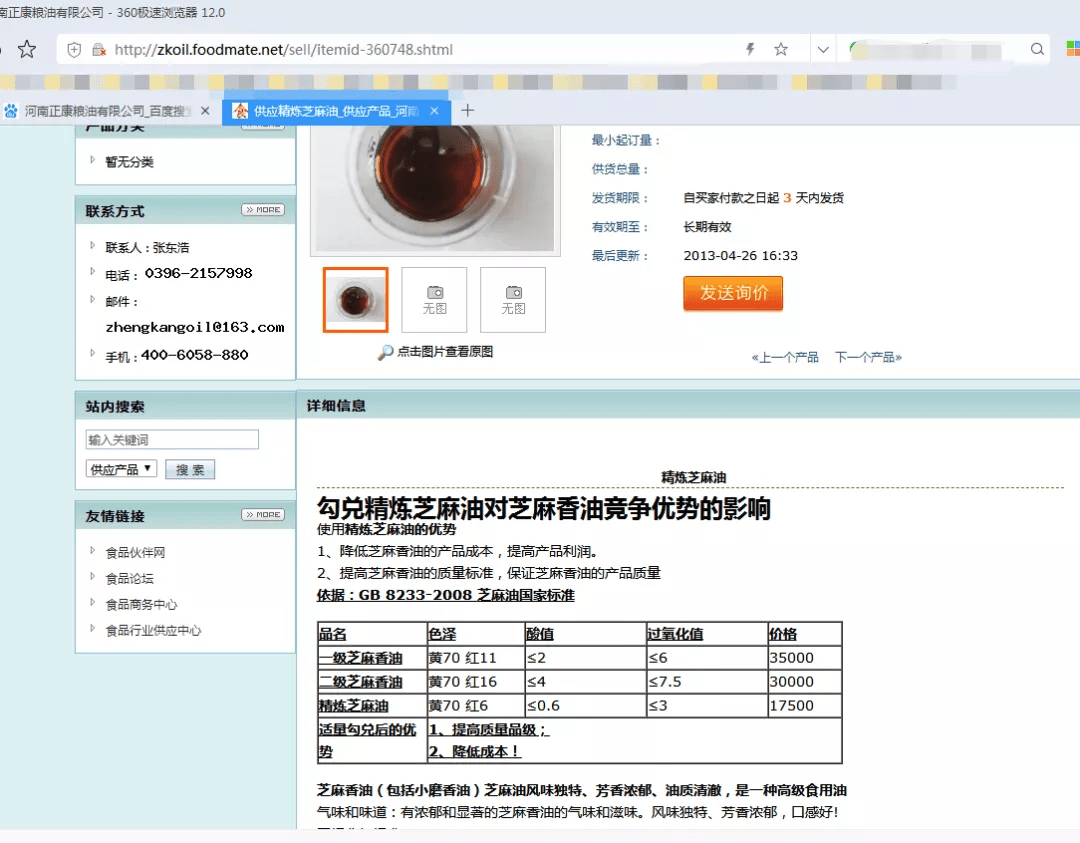Open the 供应产品 search category dropdown
Screen dimensions: 1080x843
(120, 468)
